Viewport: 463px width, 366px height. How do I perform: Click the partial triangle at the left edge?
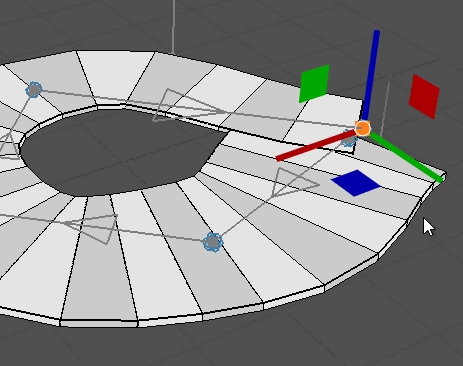pyautogui.click(x=7, y=146)
